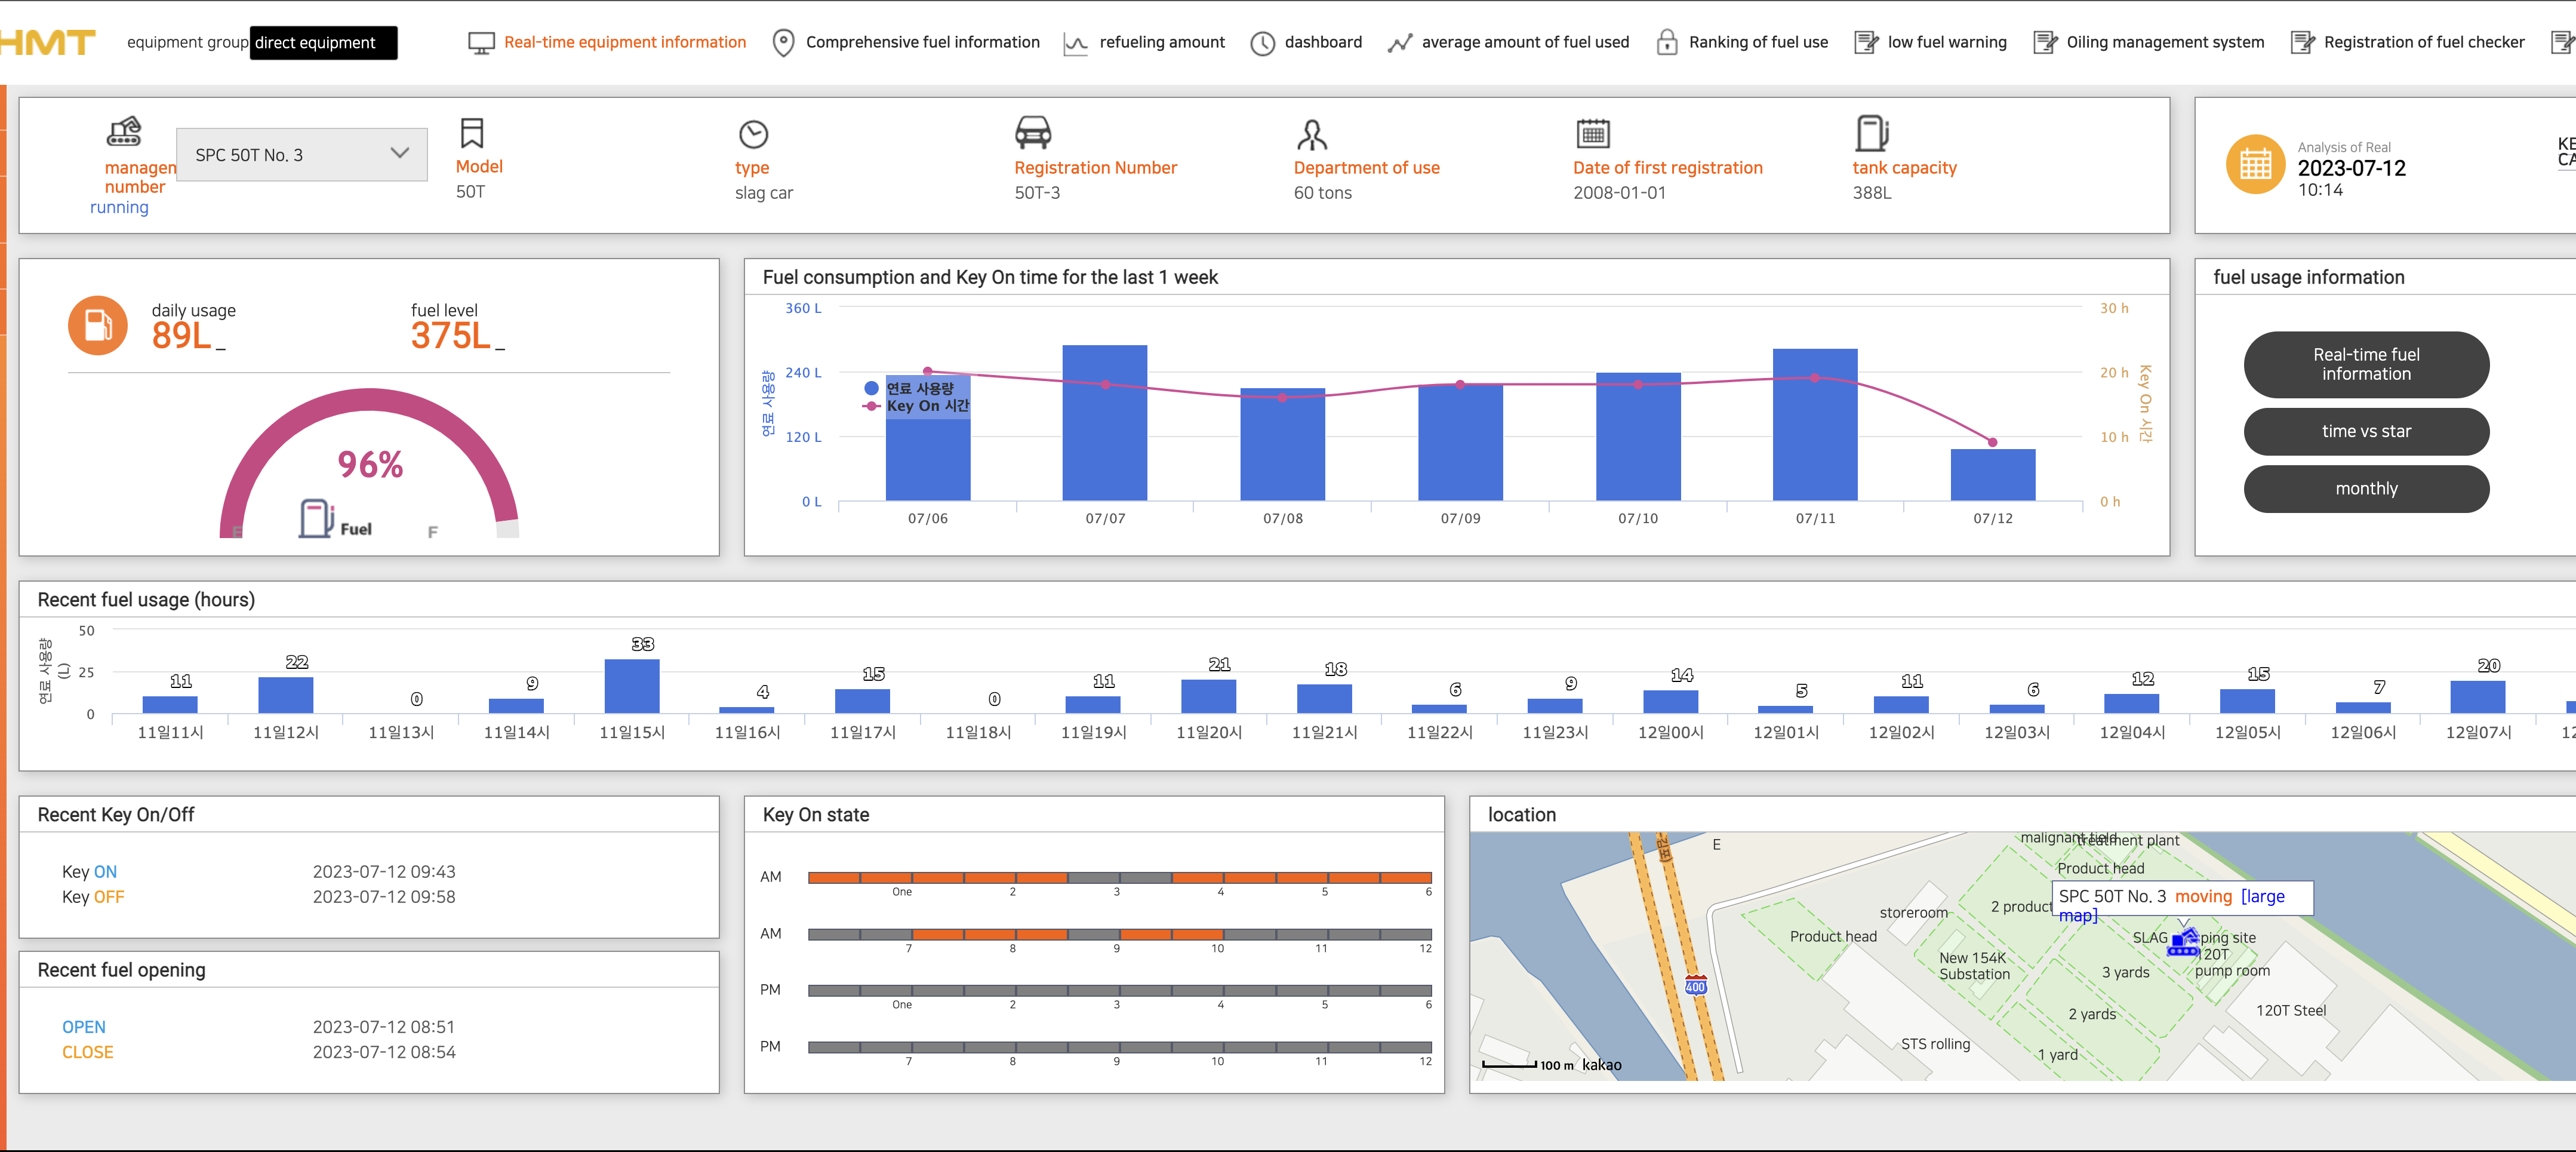Click the Real-time fuel information button

2365,364
